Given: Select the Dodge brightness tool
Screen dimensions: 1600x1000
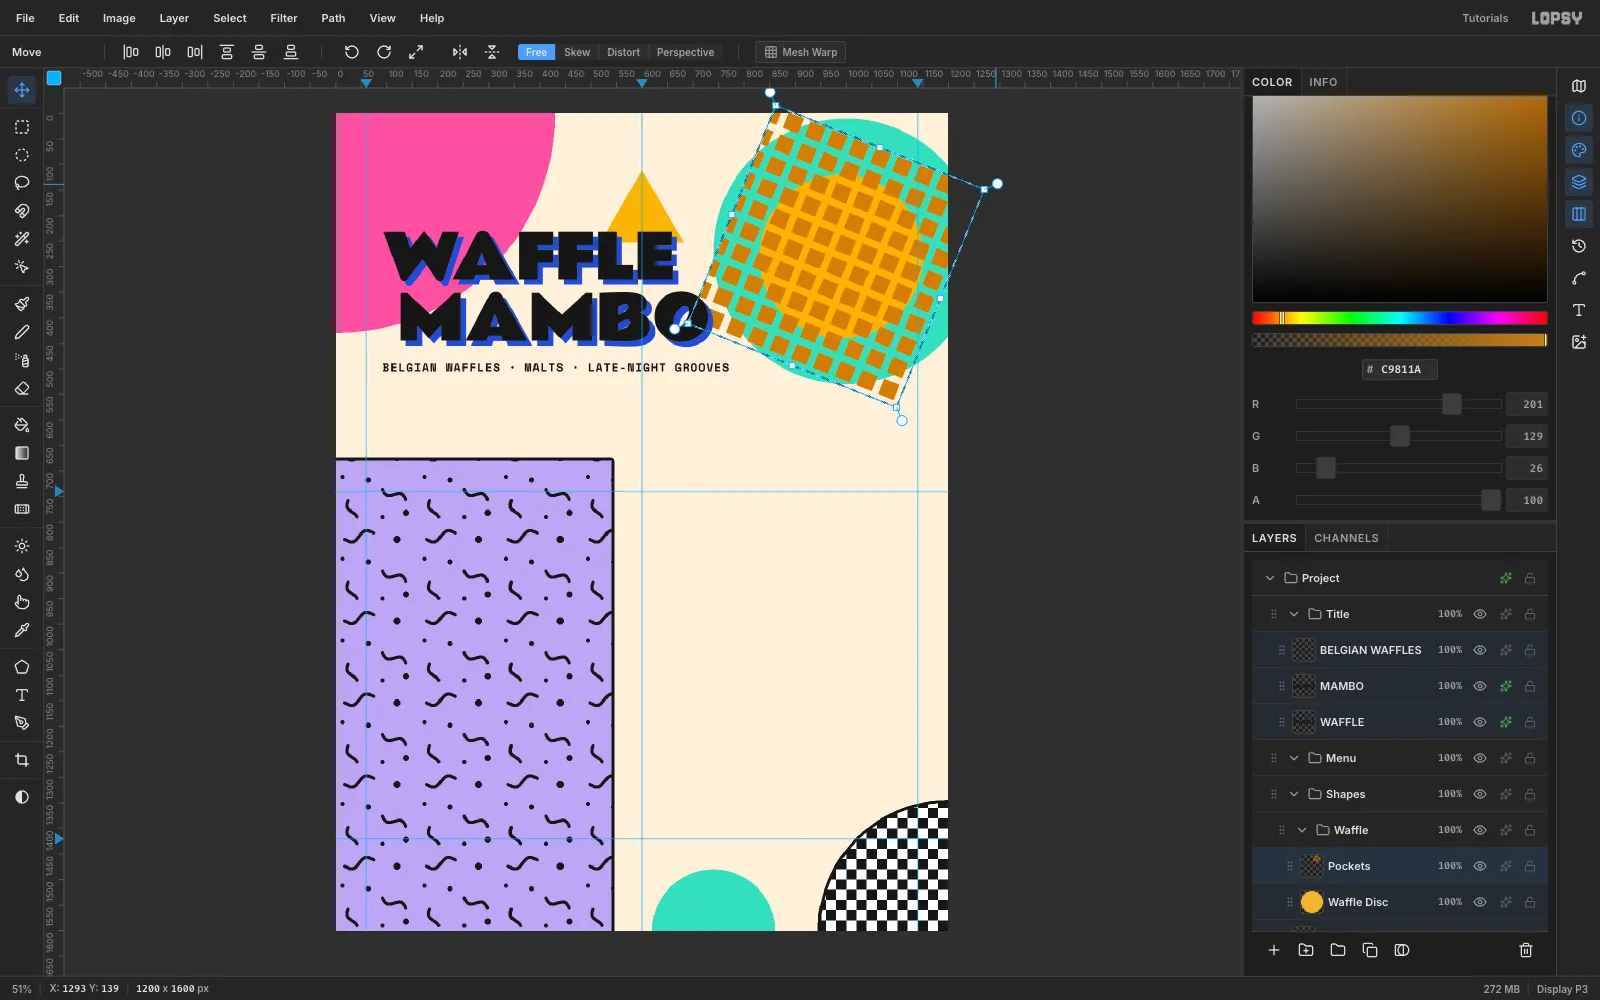Looking at the screenshot, I should click(x=22, y=546).
